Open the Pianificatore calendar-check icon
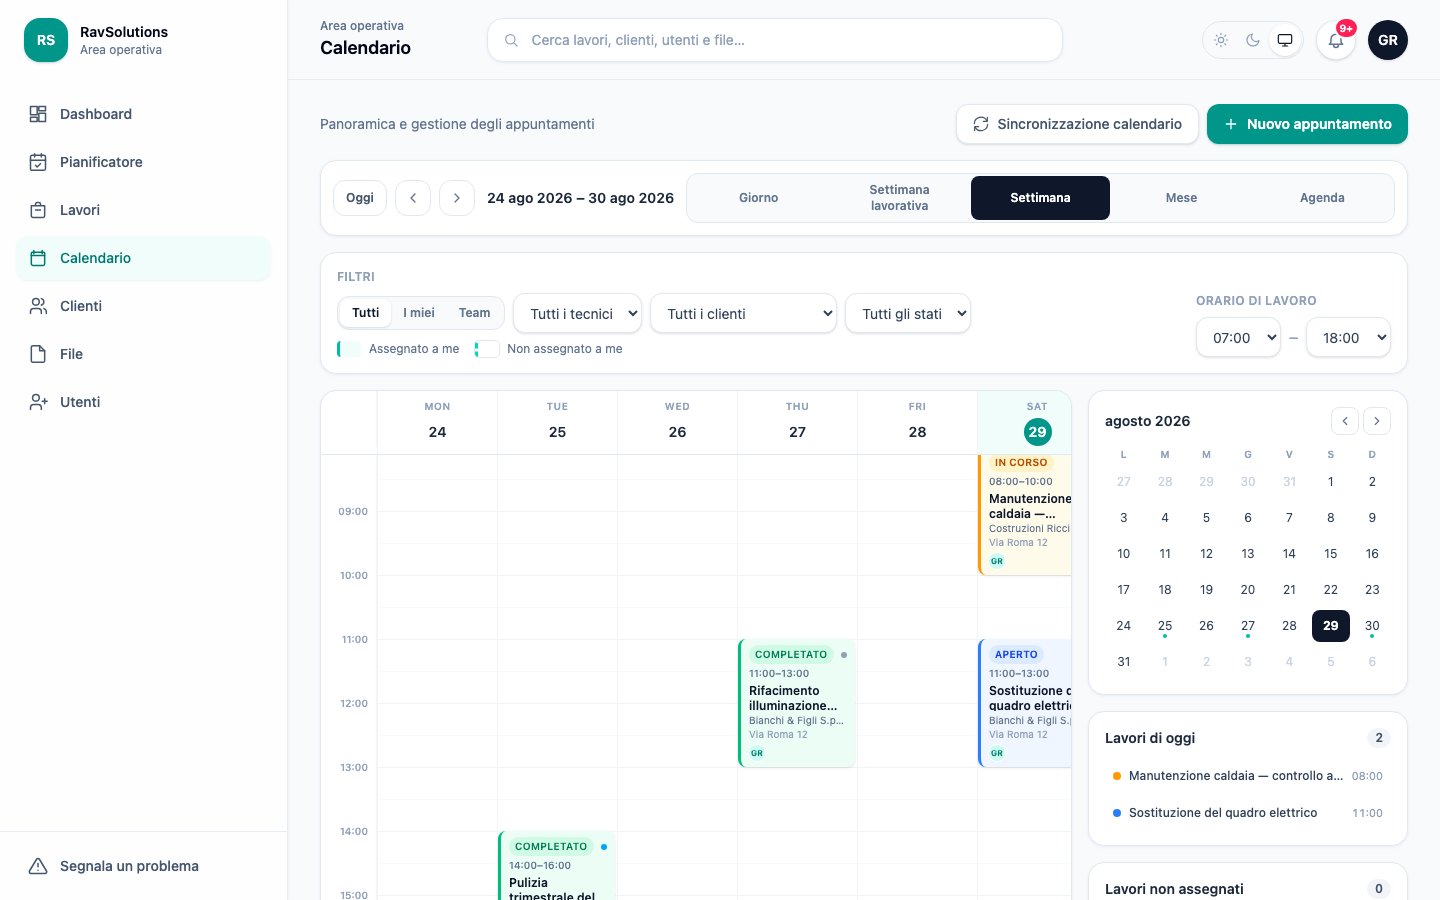Image resolution: width=1440 pixels, height=900 pixels. pyautogui.click(x=38, y=162)
